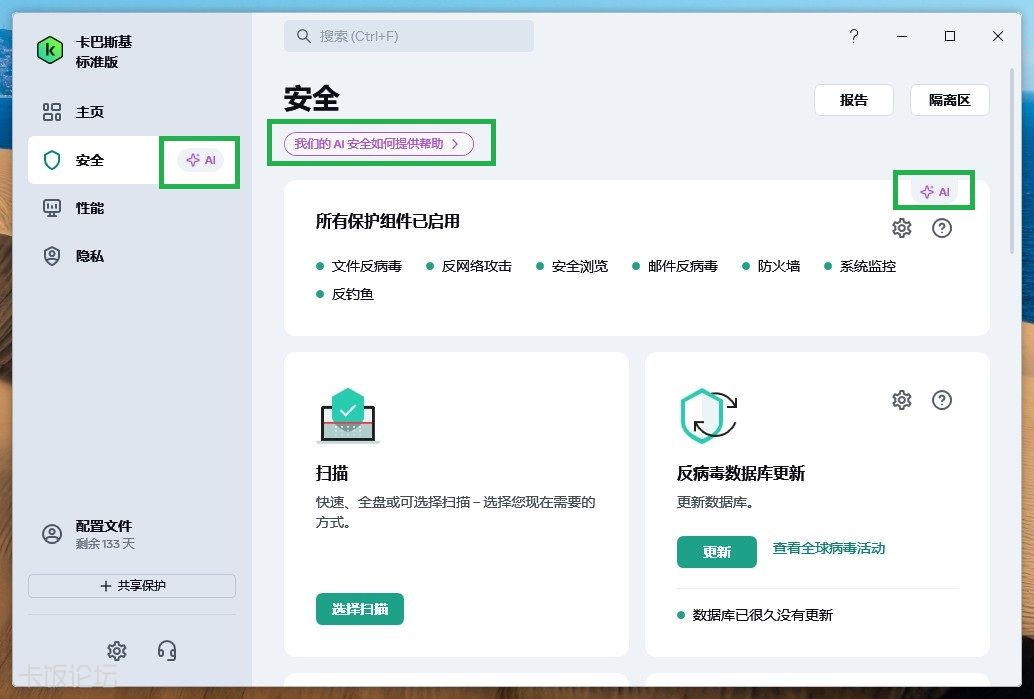Open gear settings for 所有保护组件已启用 card
This screenshot has height=699, width=1034.
901,228
